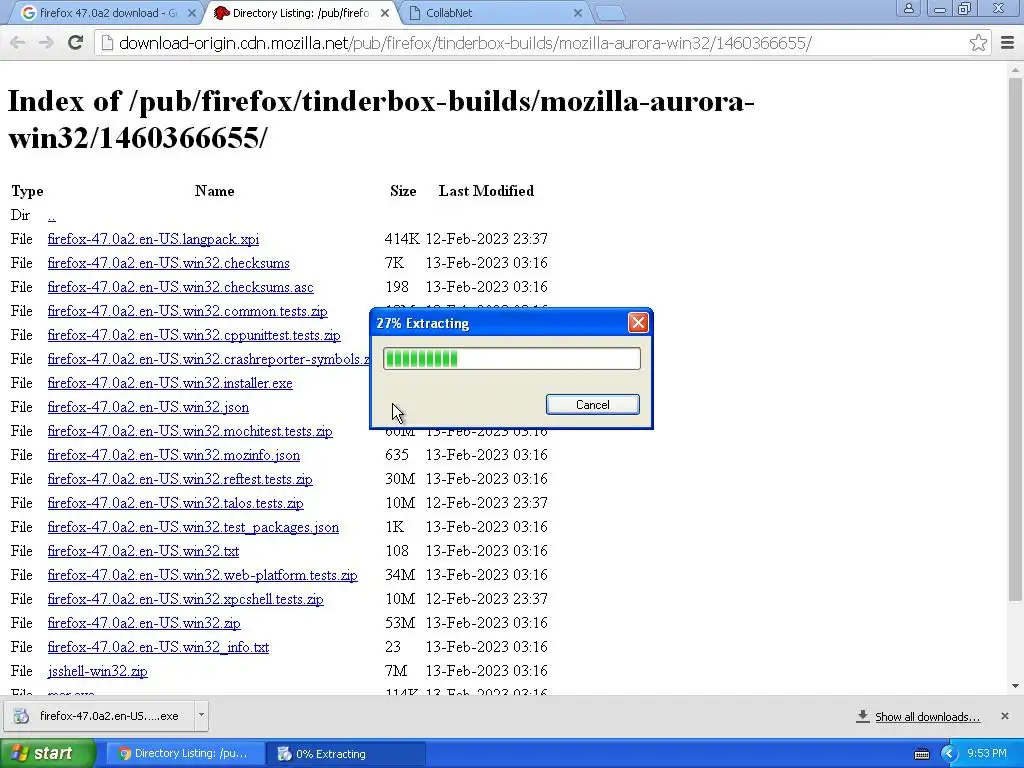Switch to the Directory Listing tab
1024x768 pixels.
point(301,13)
